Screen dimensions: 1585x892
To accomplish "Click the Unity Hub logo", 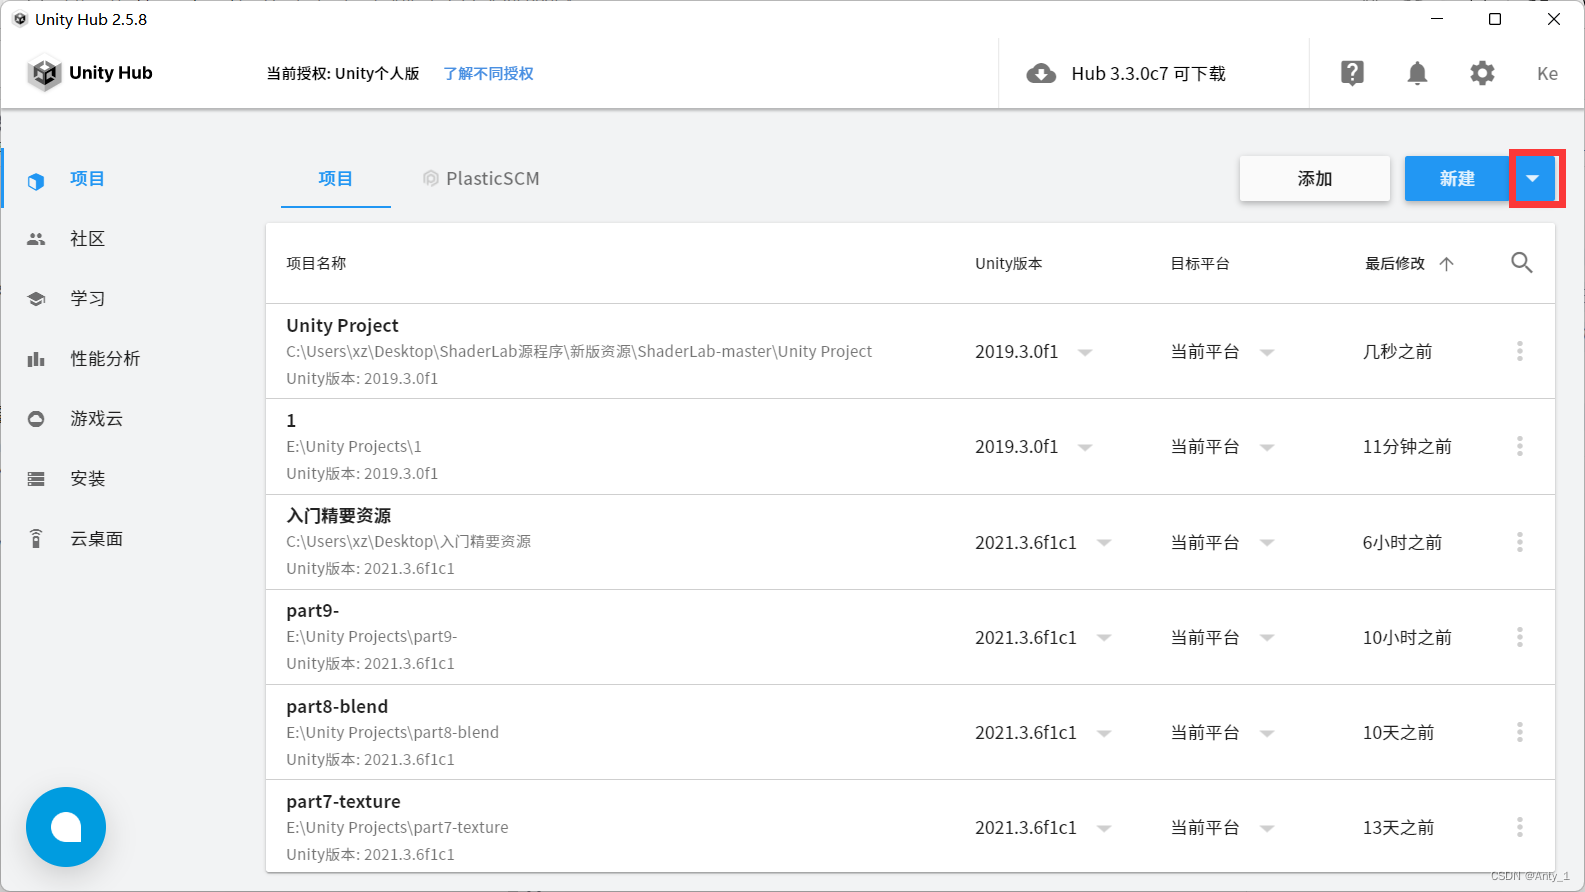I will 90,73.
